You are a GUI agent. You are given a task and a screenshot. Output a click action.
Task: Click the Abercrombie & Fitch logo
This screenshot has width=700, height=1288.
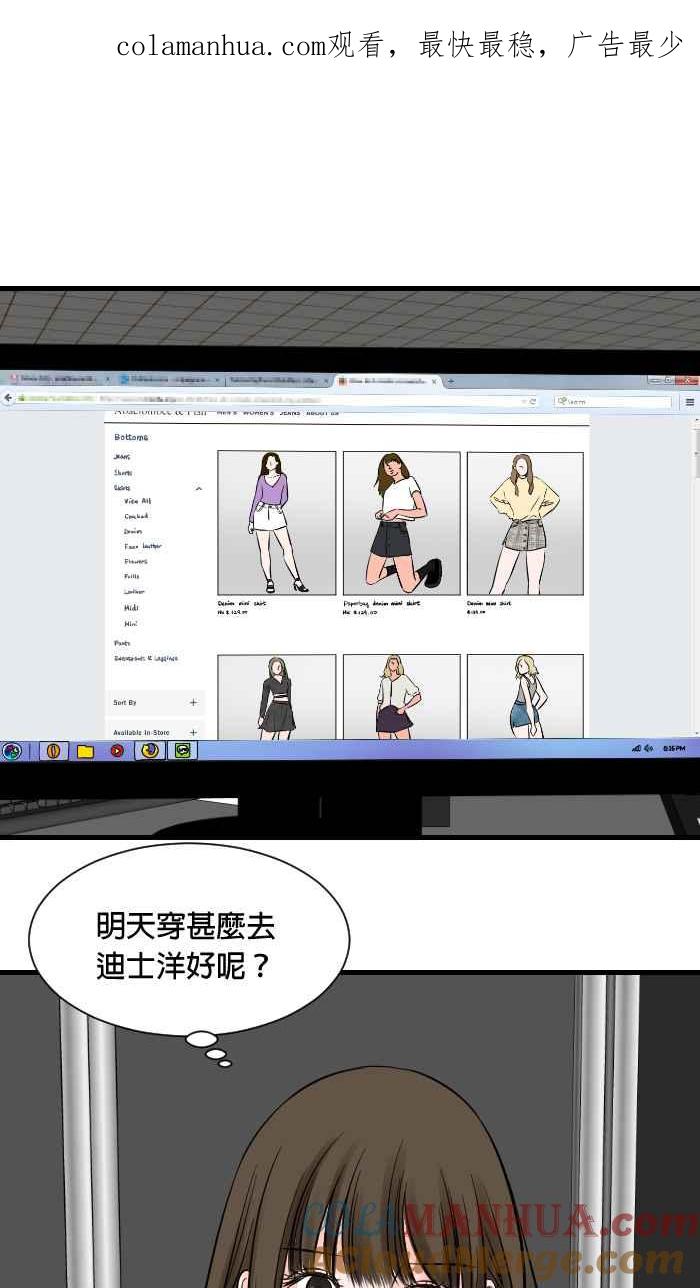[x=160, y=412]
